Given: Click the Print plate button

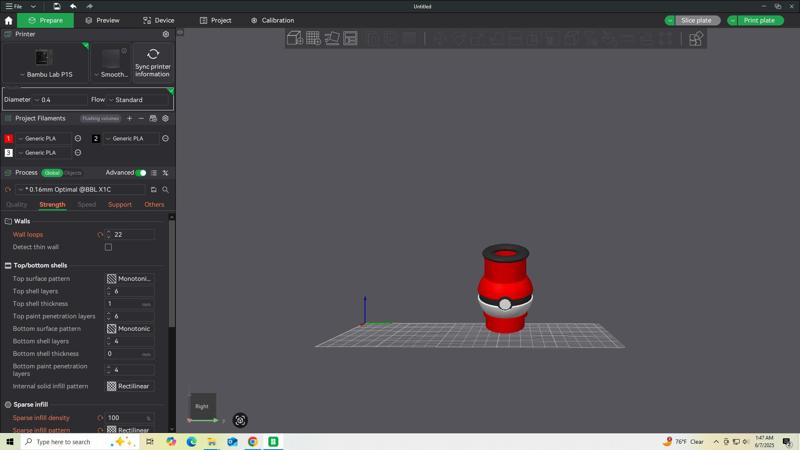Looking at the screenshot, I should (759, 20).
